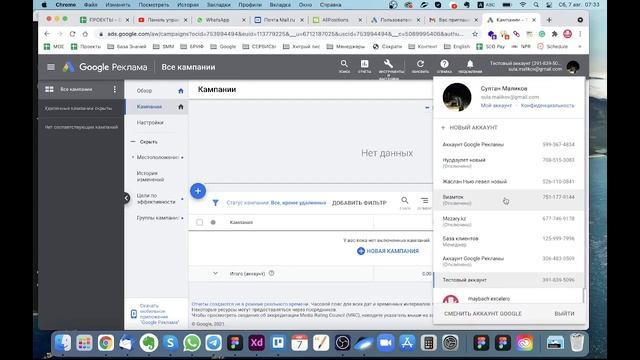The image size is (640, 360).
Task: Collapse the chart using the minus toggle
Action: pos(427,107)
